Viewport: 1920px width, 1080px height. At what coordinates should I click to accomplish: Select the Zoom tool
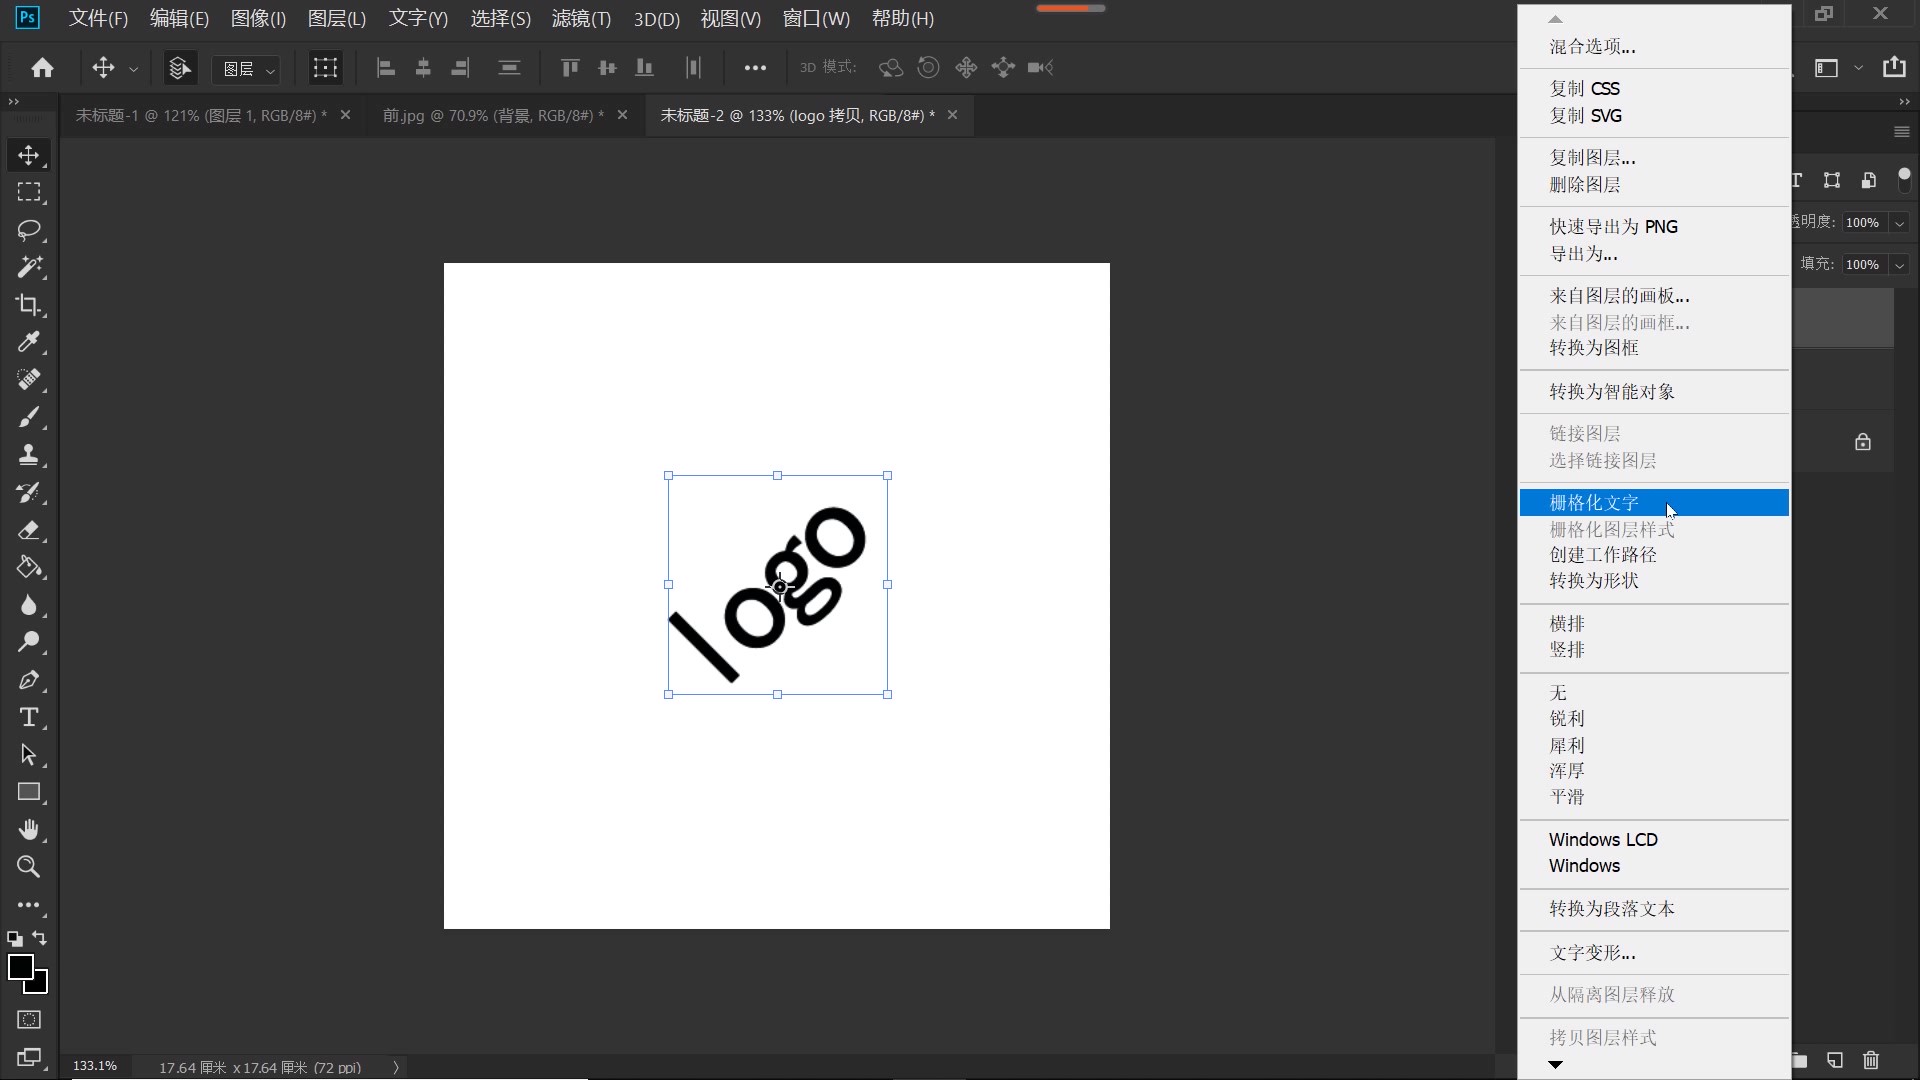(x=28, y=867)
